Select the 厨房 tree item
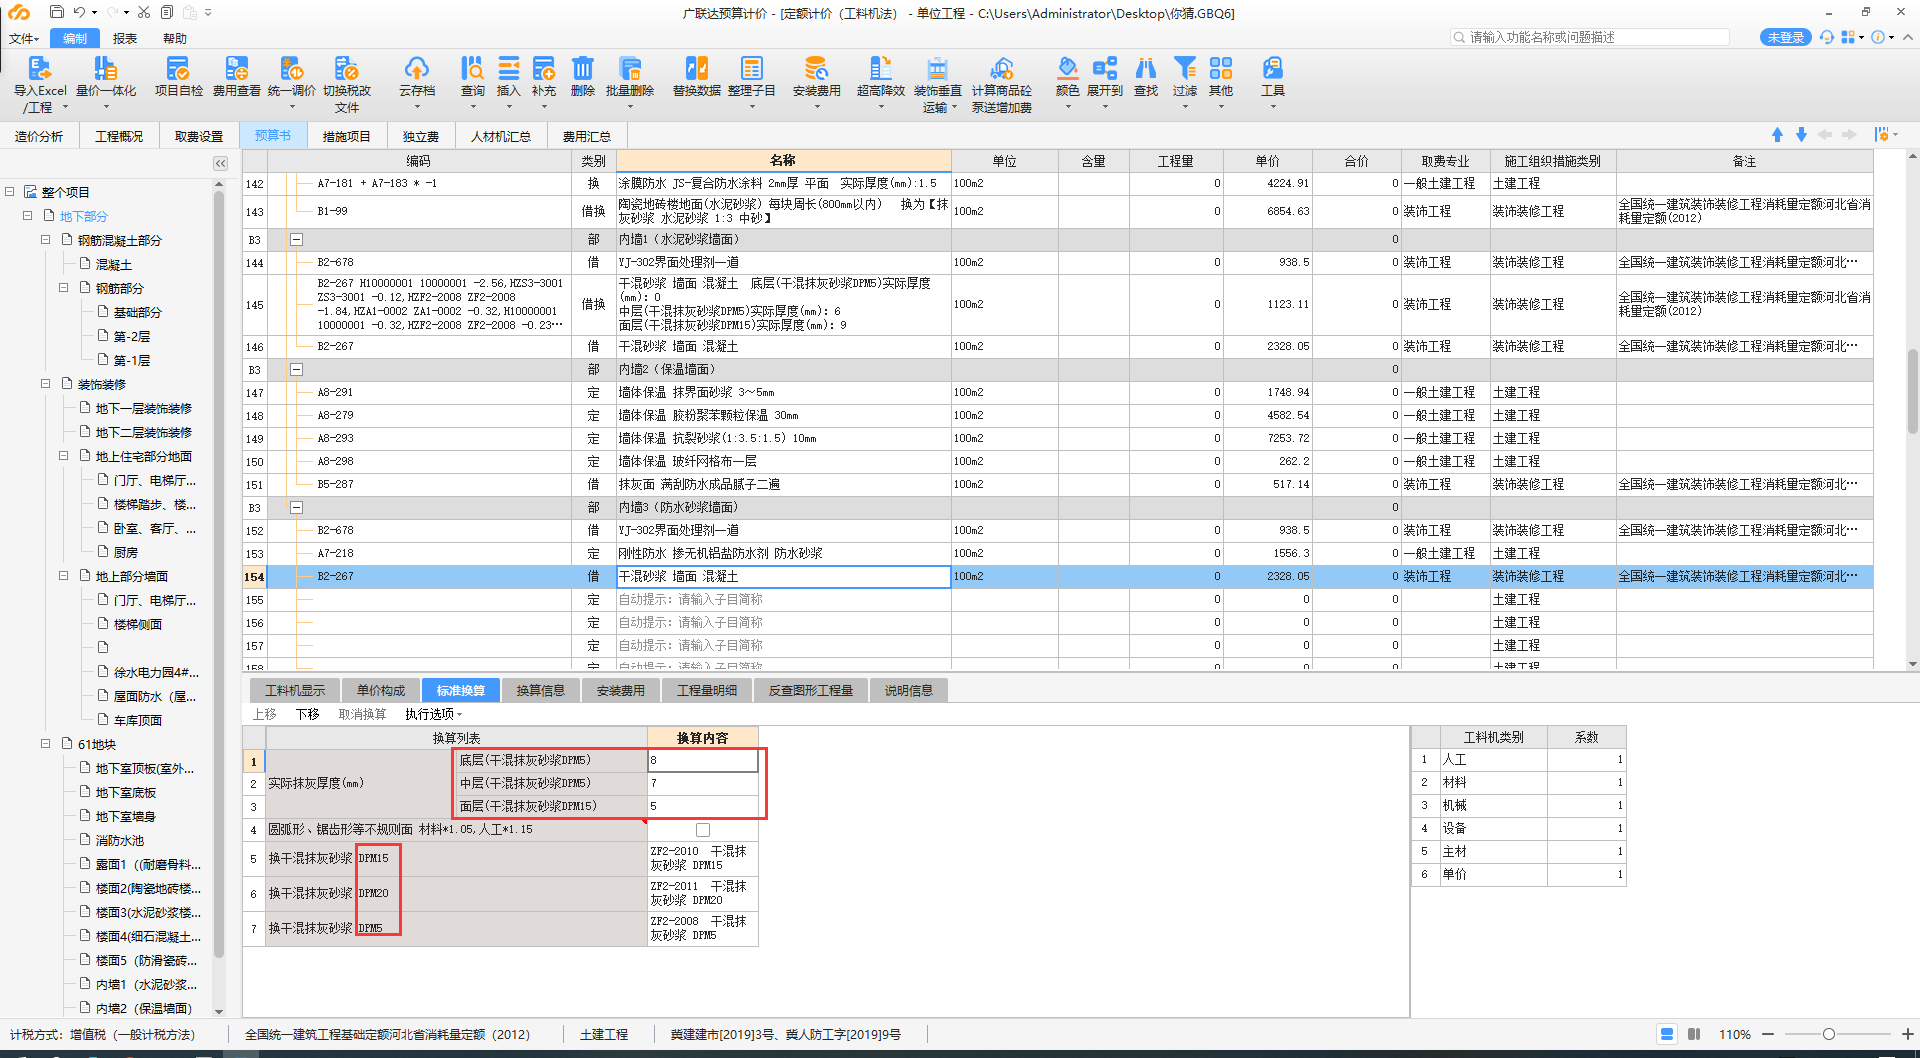 [x=125, y=552]
